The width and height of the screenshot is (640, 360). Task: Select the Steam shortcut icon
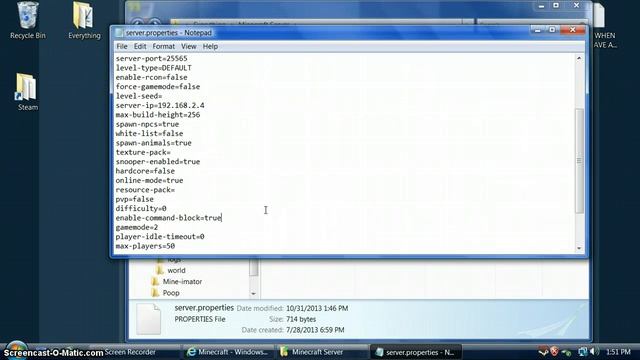pyautogui.click(x=27, y=92)
